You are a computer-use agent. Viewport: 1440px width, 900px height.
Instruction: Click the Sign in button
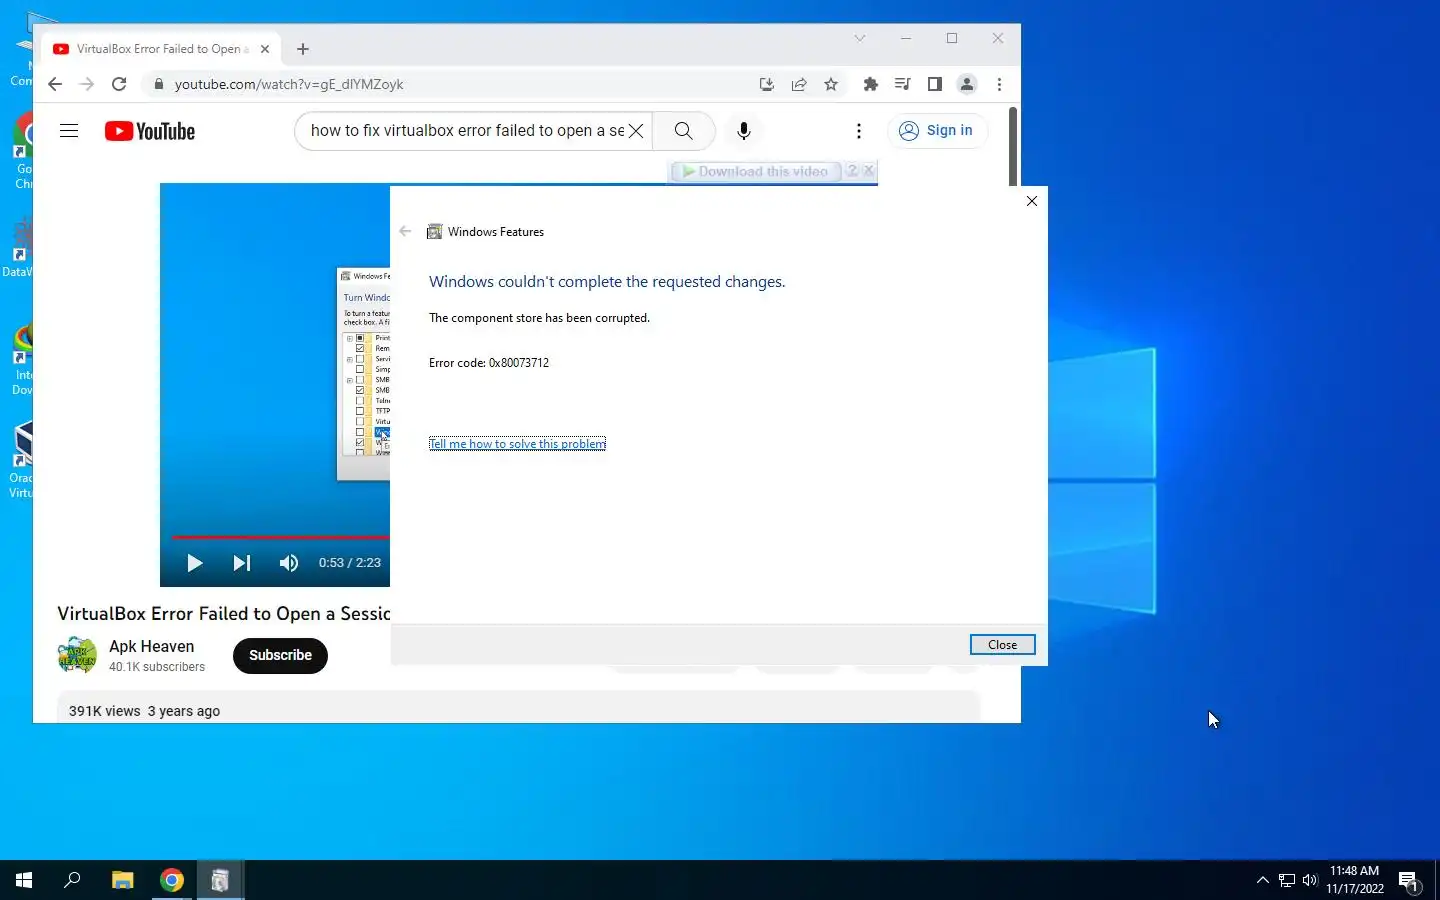tap(937, 131)
